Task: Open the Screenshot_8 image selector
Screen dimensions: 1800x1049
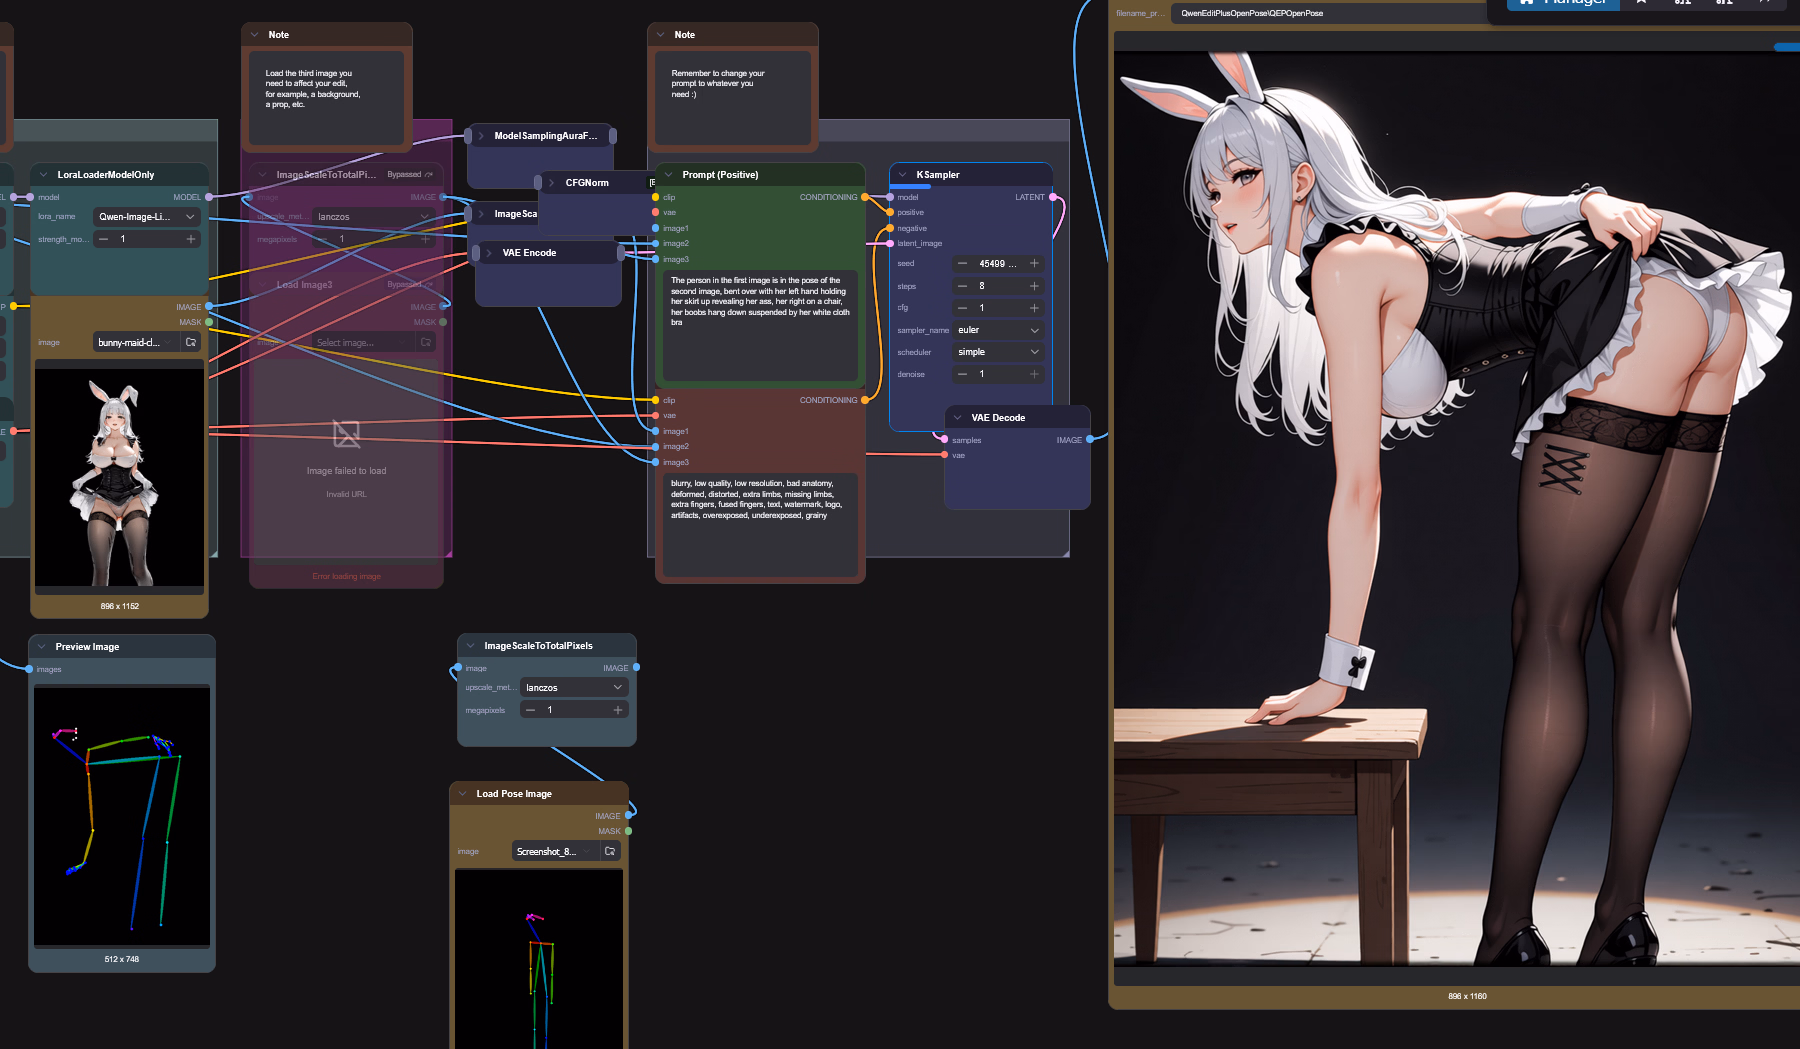Action: click(553, 851)
